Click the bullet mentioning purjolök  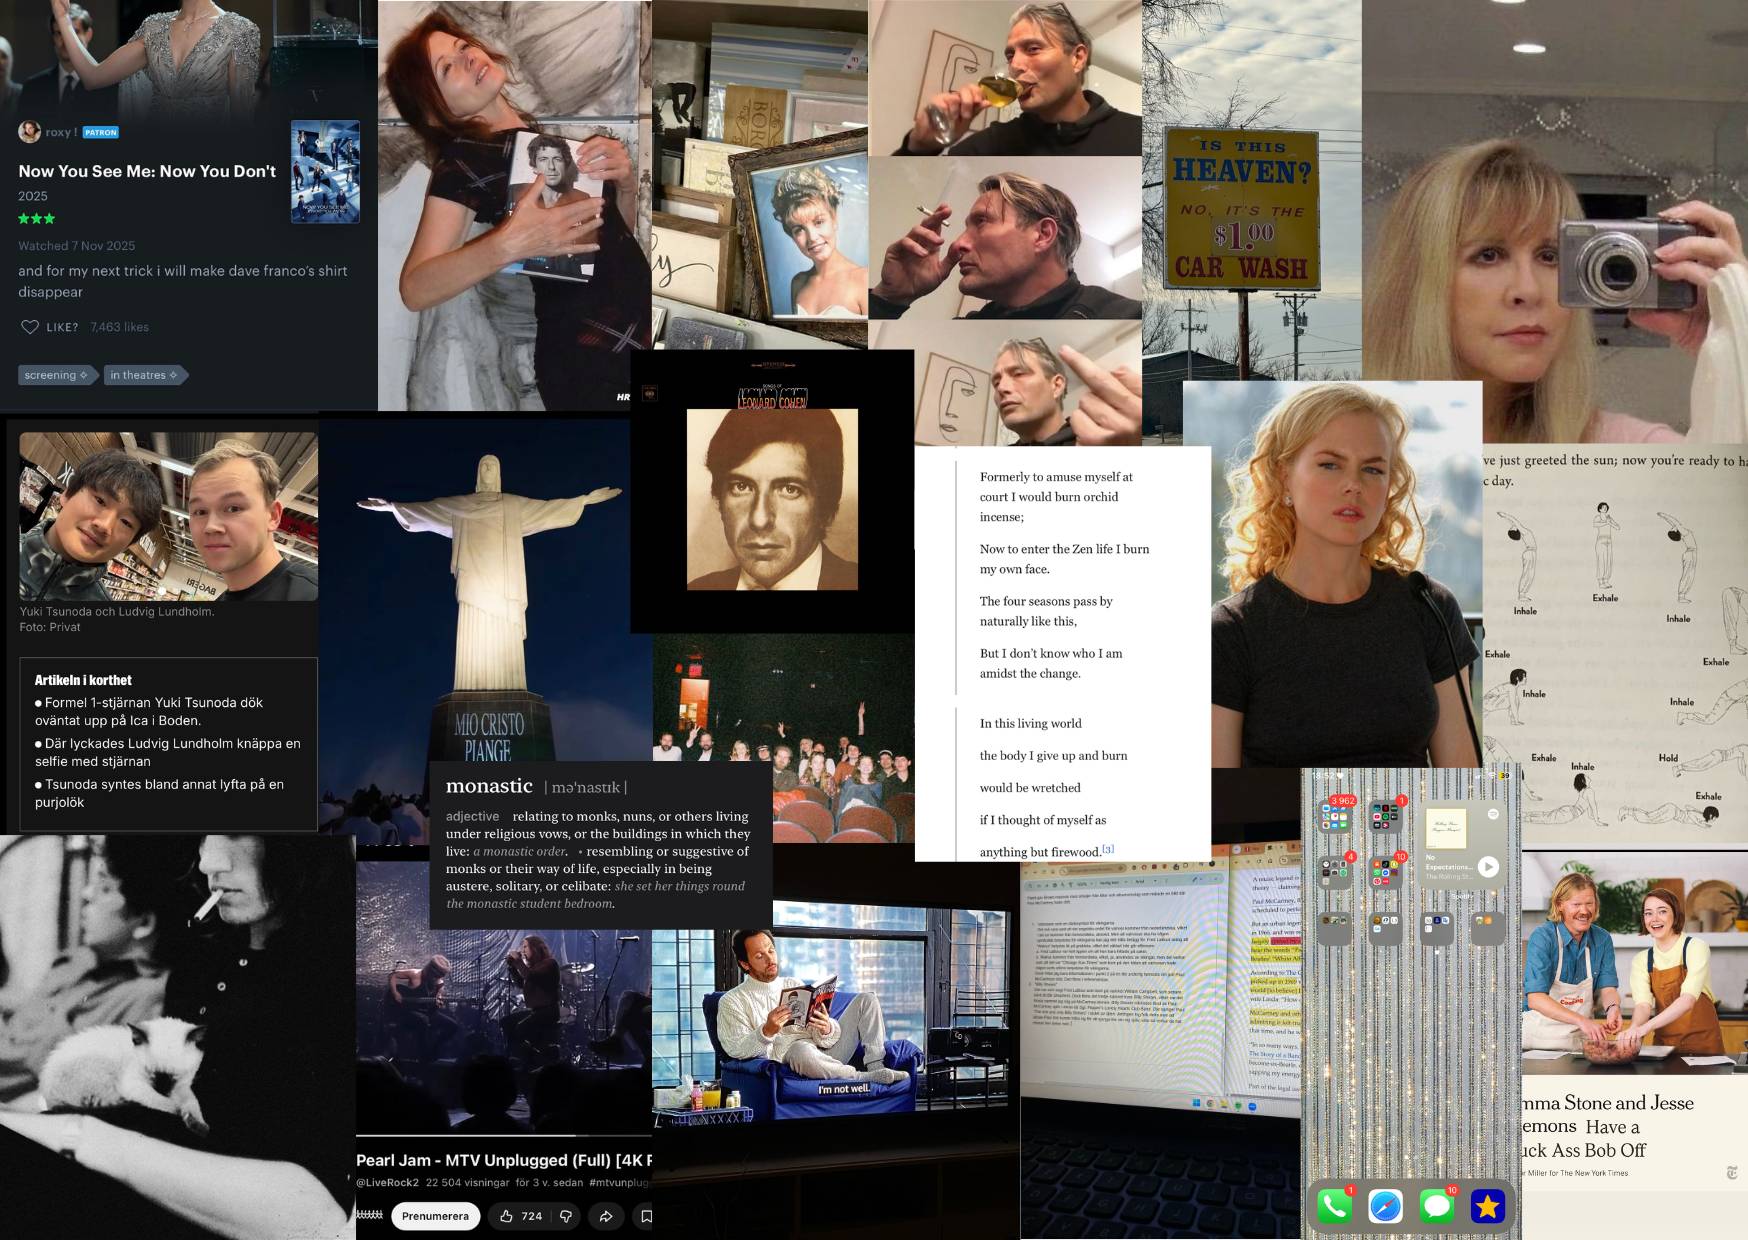[x=160, y=793]
